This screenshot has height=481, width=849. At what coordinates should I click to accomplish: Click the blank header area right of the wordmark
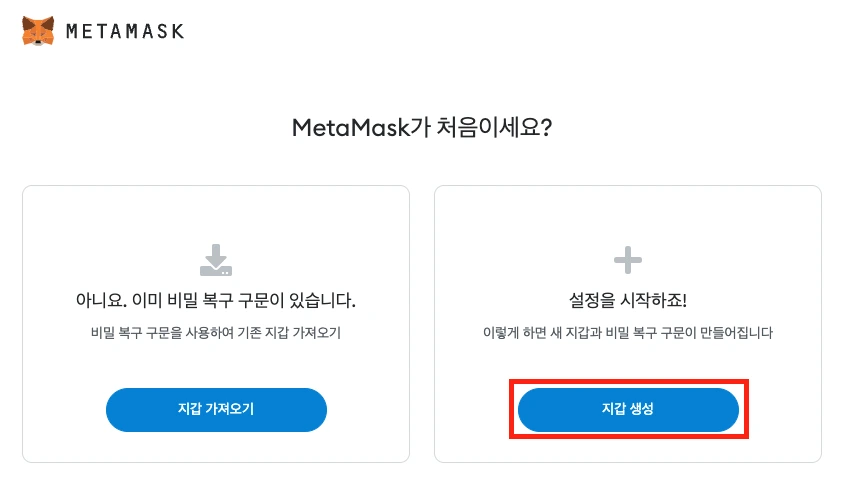pos(500,31)
